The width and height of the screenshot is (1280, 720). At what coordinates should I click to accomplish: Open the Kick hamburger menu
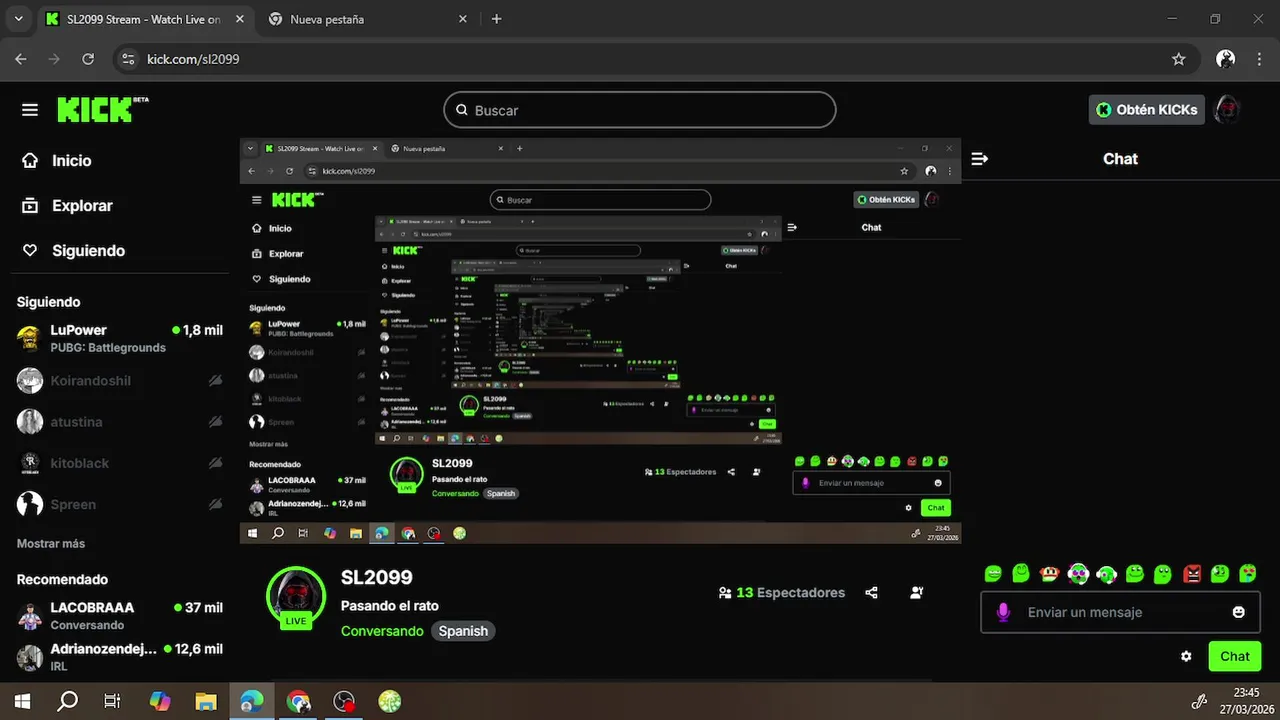click(30, 110)
